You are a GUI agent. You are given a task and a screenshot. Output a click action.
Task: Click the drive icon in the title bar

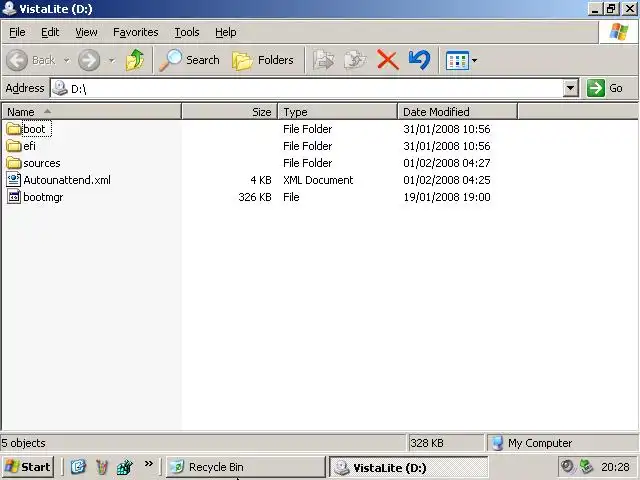click(9, 8)
